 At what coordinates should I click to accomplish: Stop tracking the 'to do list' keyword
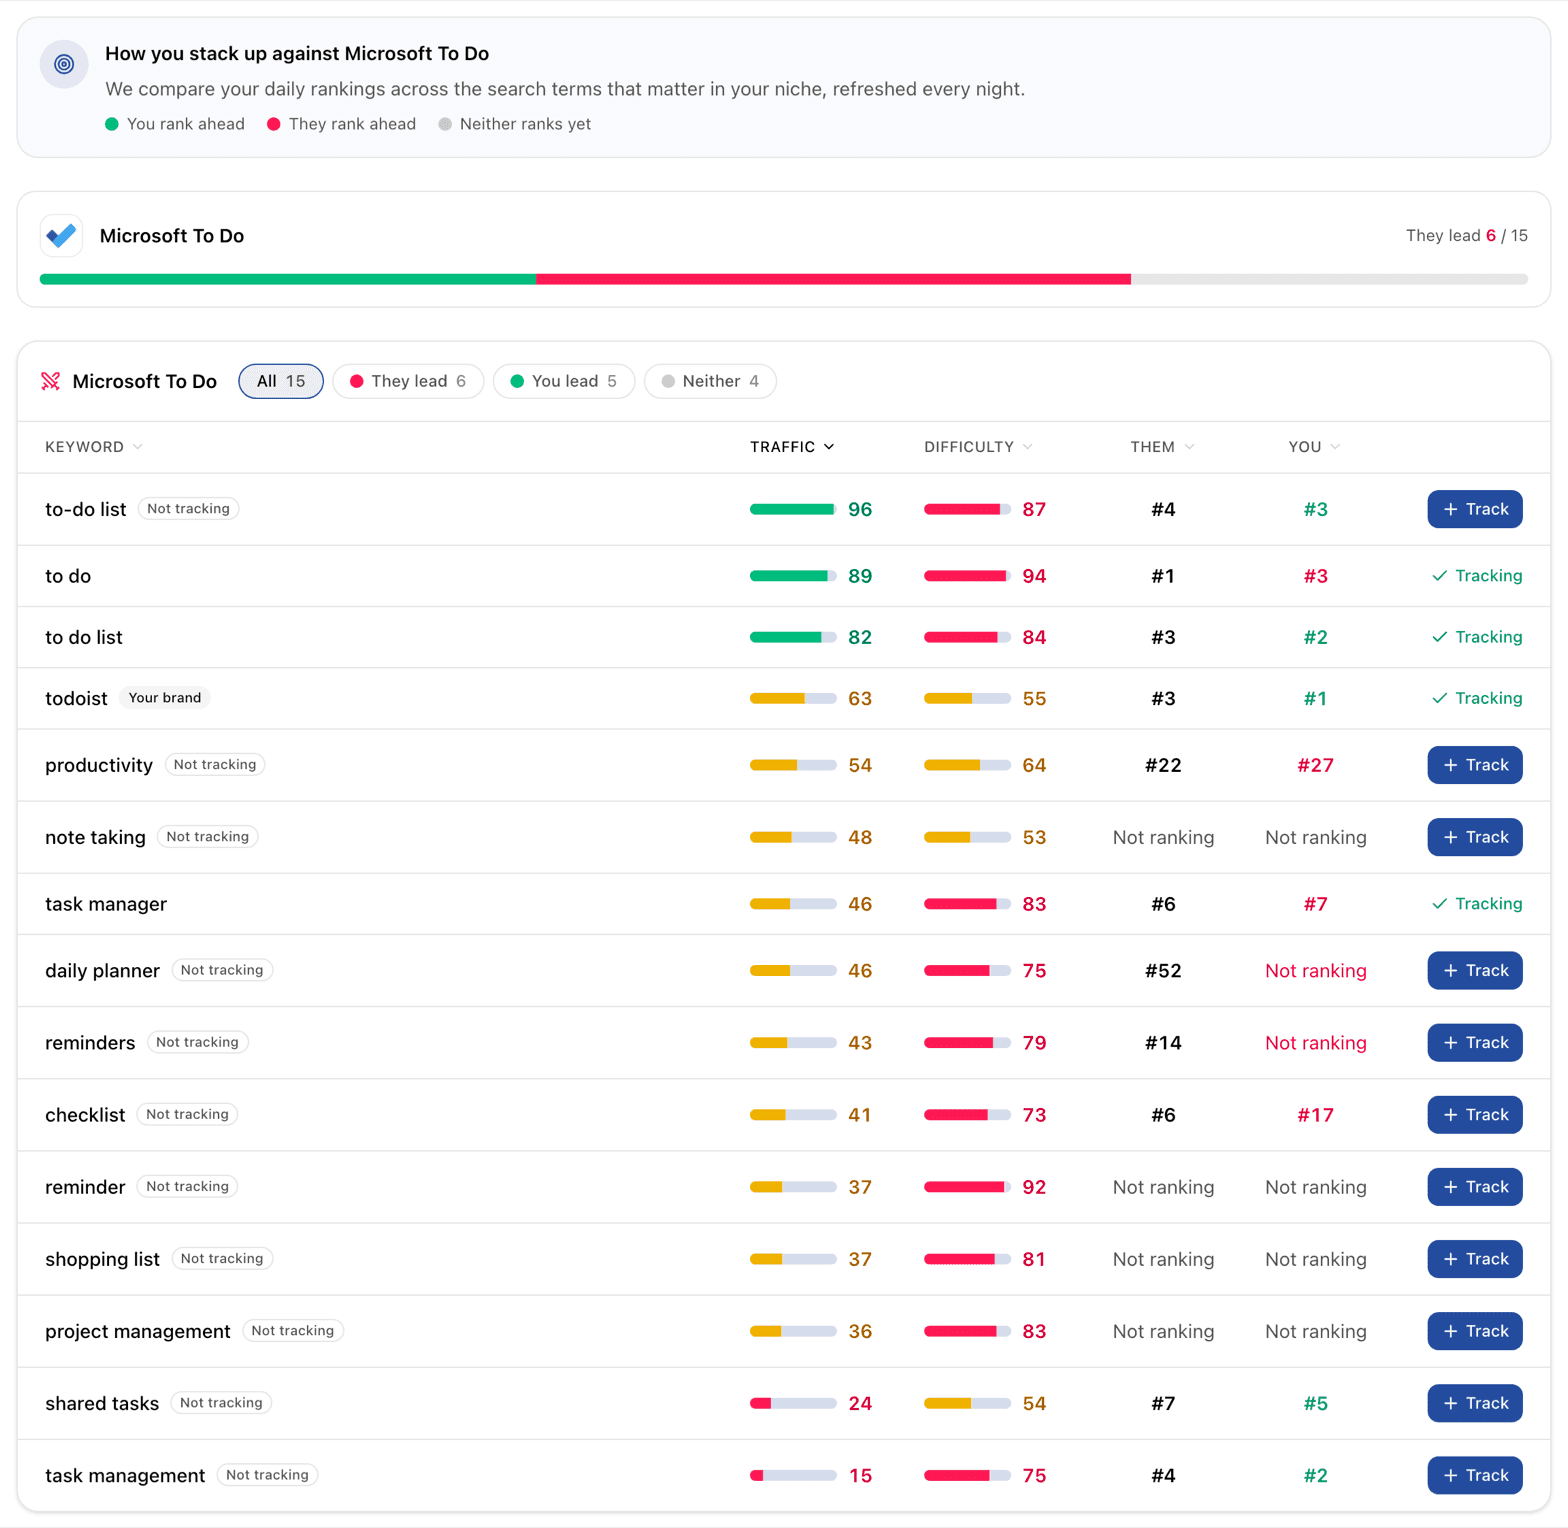tap(1477, 637)
